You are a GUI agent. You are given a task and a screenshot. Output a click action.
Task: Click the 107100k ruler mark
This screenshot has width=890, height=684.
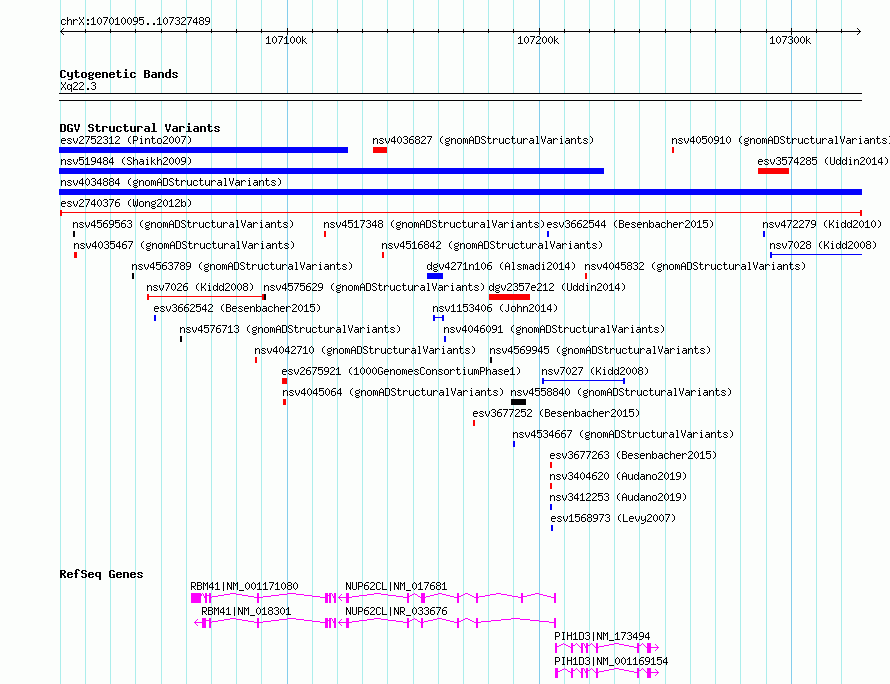click(x=286, y=40)
